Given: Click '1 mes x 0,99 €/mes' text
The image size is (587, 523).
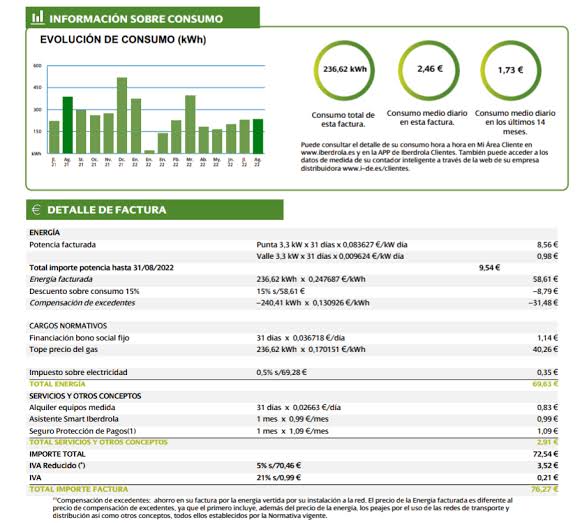Looking at the screenshot, I should click(292, 419).
